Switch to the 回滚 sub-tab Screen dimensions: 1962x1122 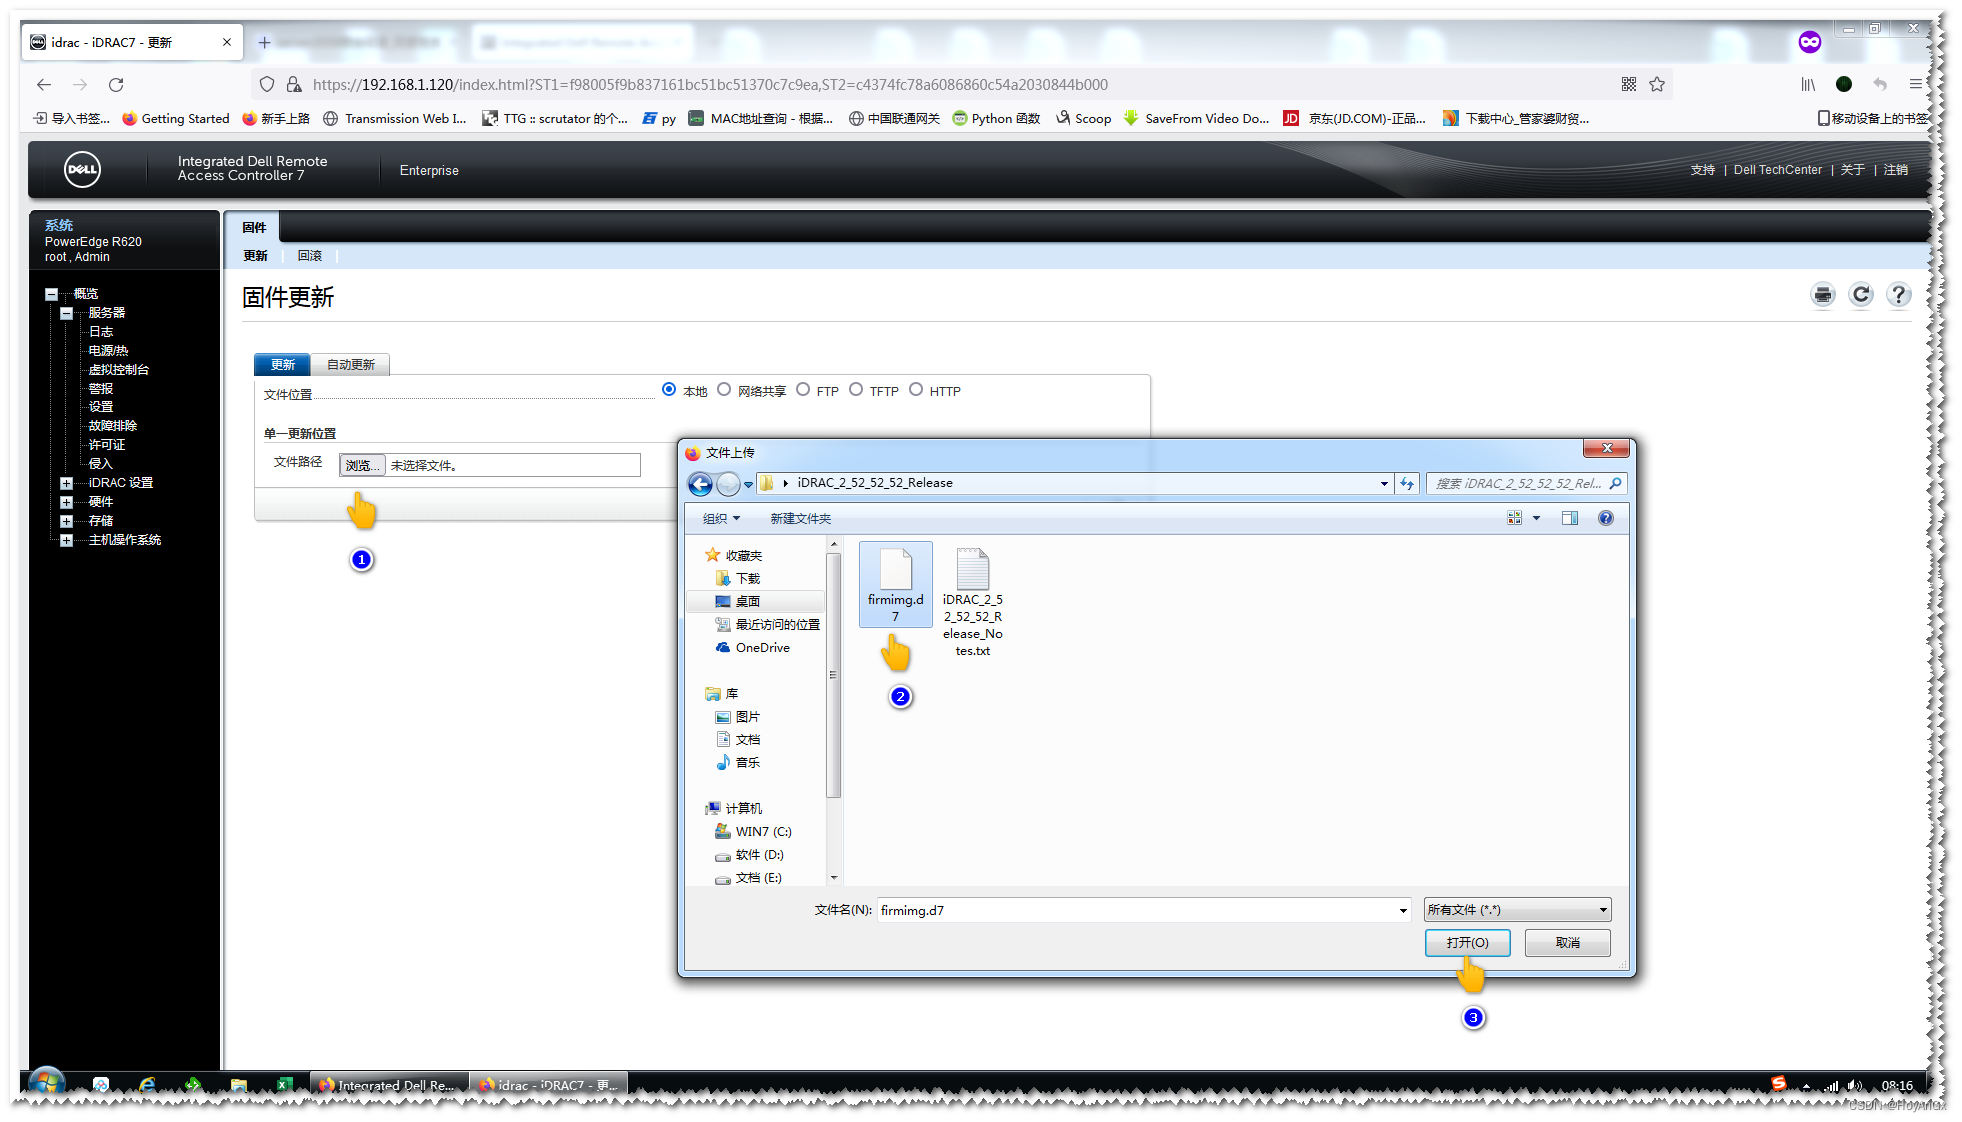pos(310,256)
